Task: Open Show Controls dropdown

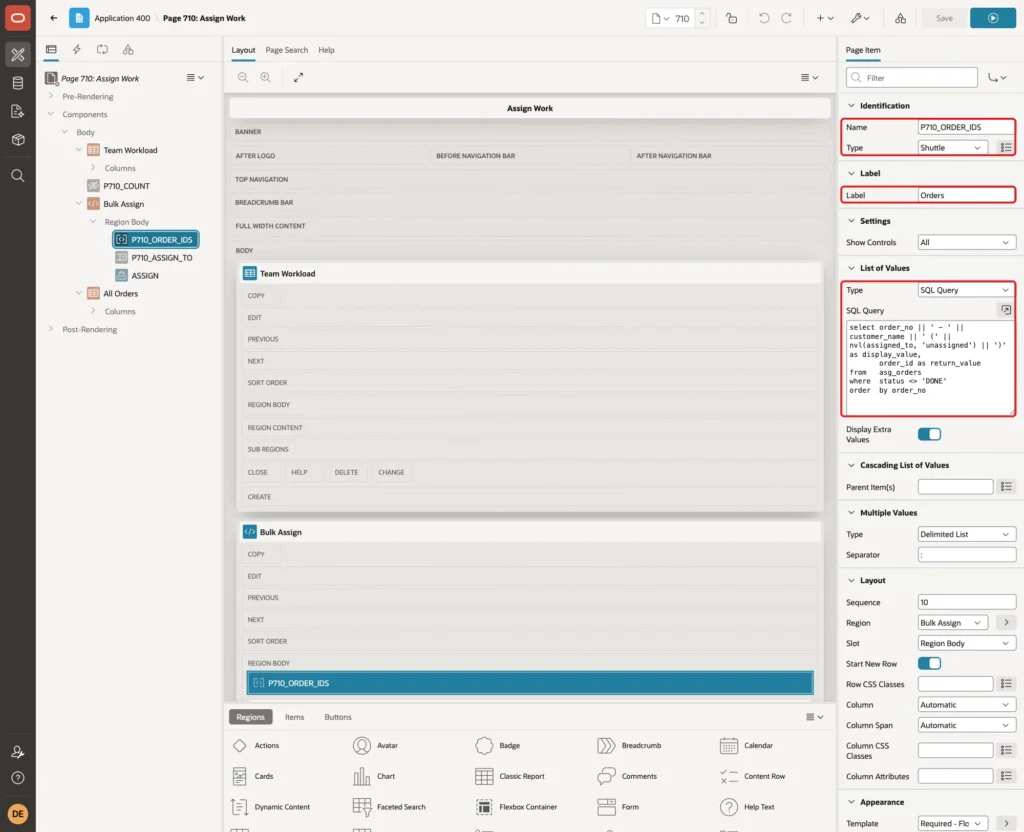Action: (967, 242)
